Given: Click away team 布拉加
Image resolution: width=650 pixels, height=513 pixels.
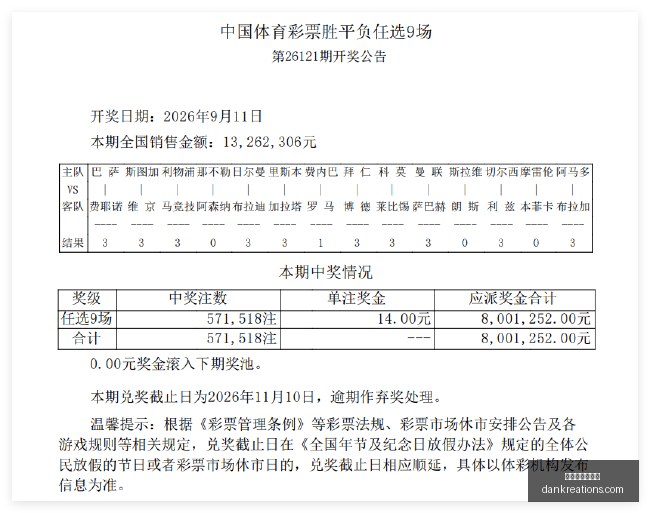Looking at the screenshot, I should pyautogui.click(x=573, y=206).
